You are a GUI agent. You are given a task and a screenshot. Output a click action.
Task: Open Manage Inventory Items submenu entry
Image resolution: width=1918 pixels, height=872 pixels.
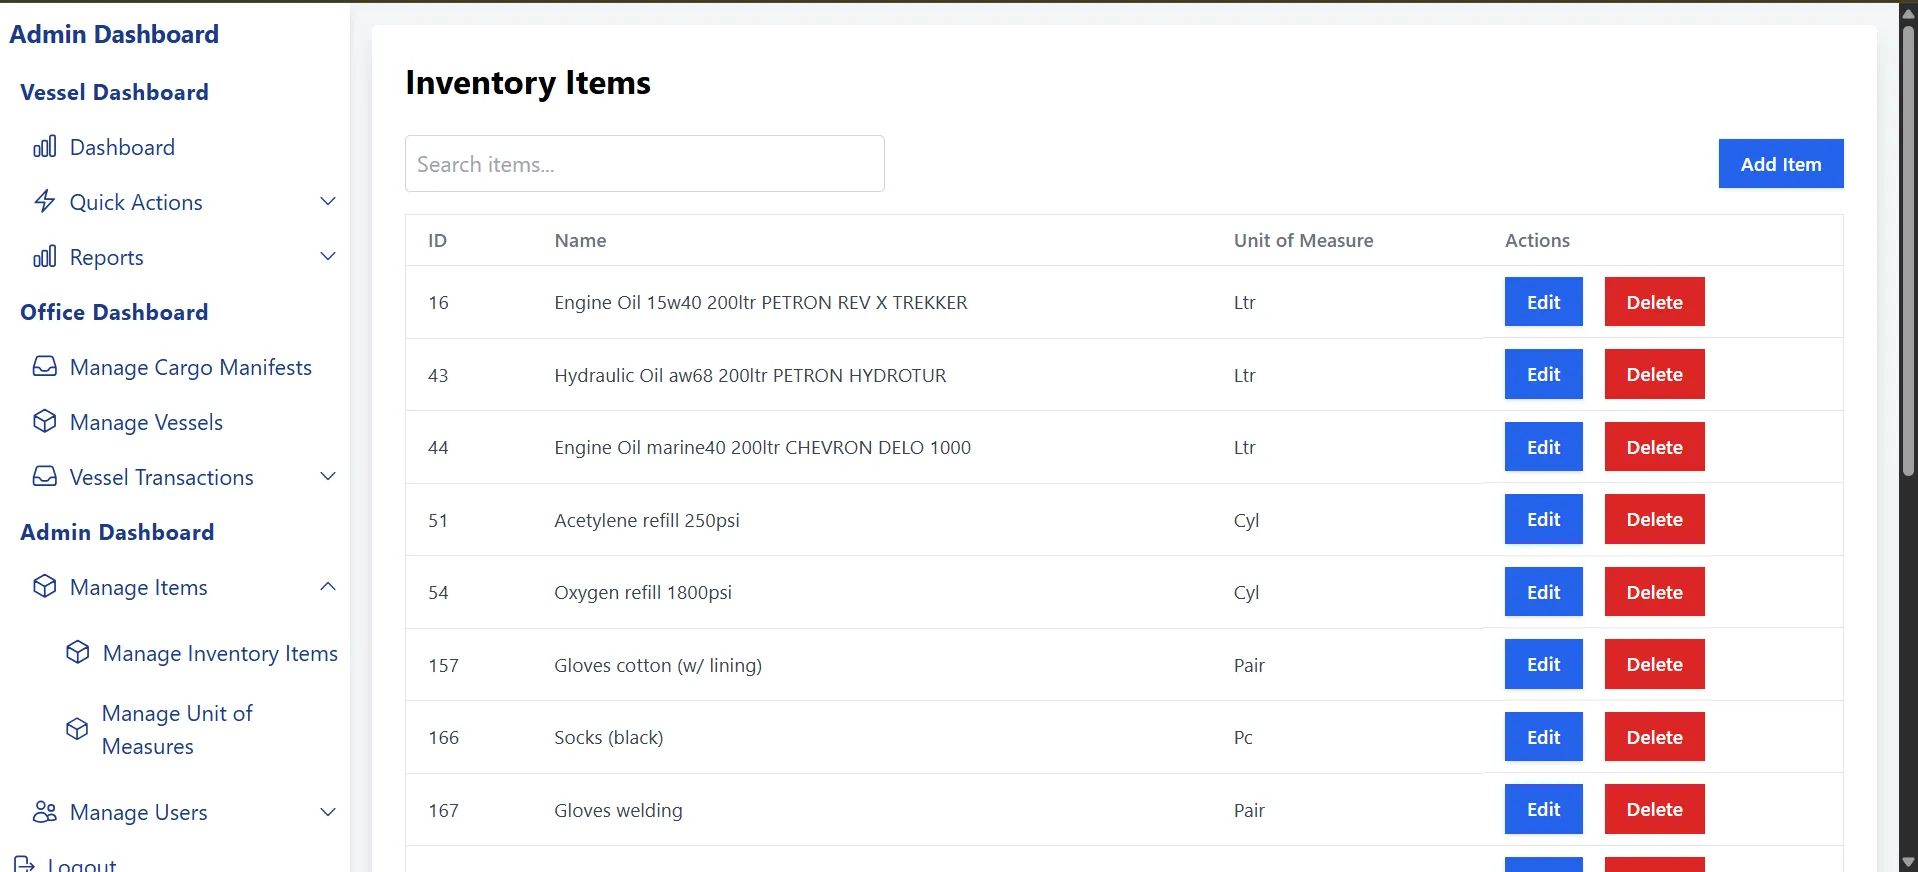(x=220, y=653)
